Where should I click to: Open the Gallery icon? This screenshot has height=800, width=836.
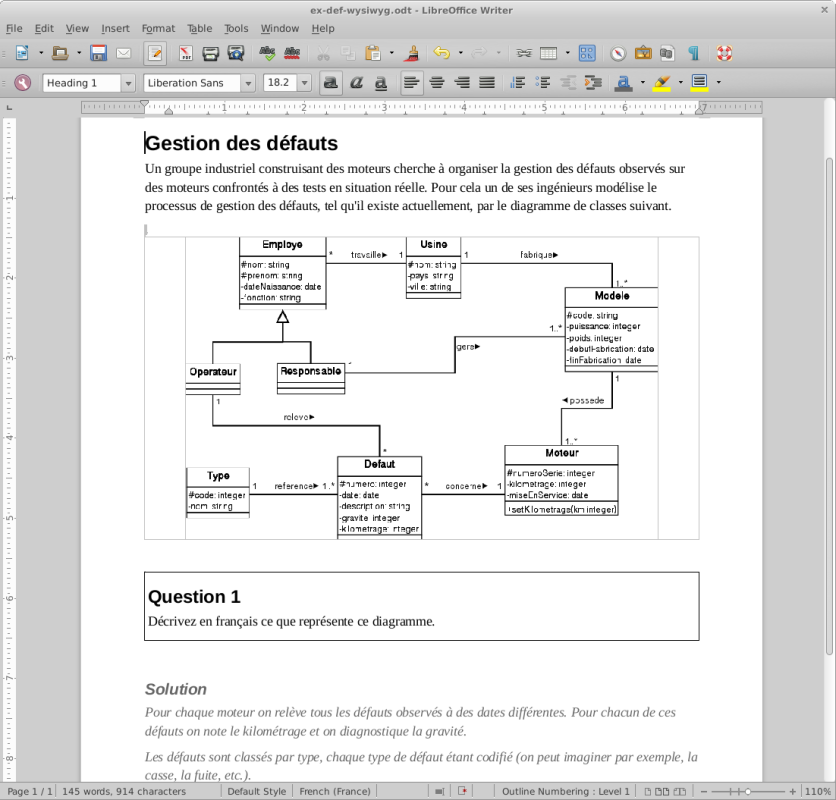[x=643, y=53]
